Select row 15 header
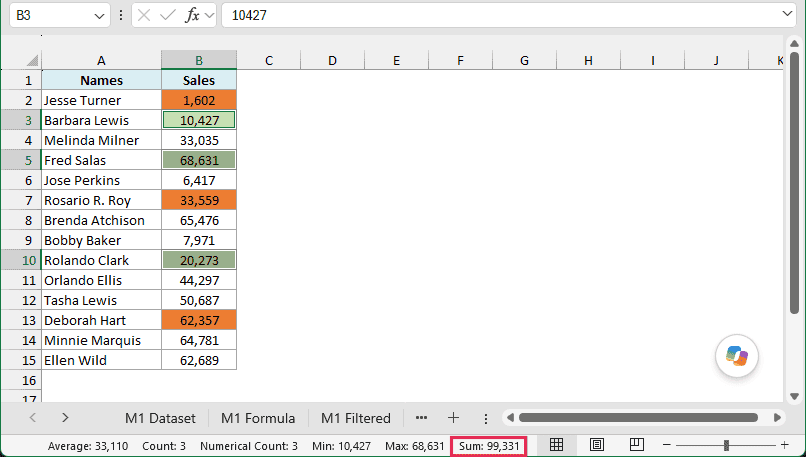The width and height of the screenshot is (806, 457). (22, 360)
